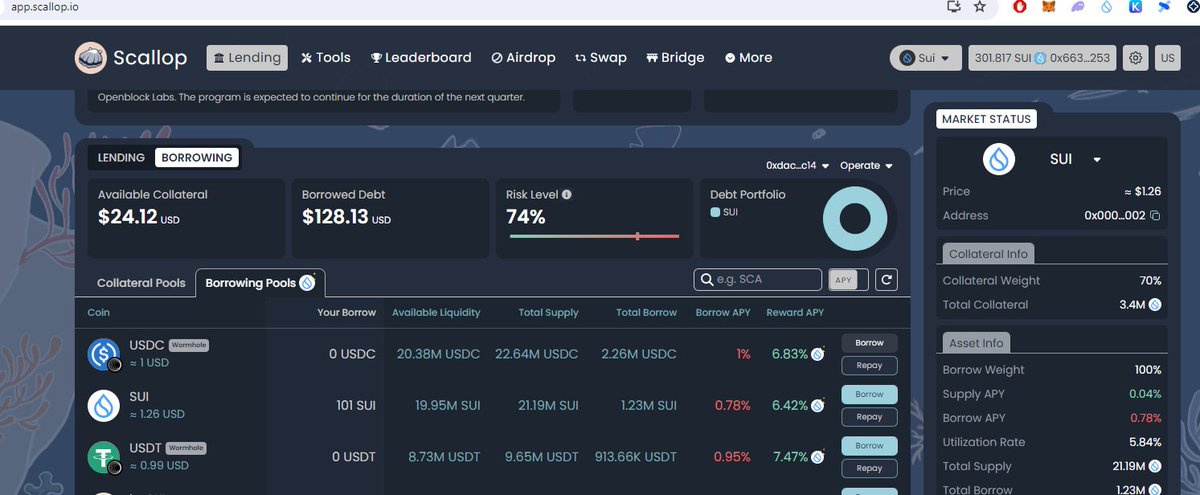Select the Borrowing Pools tab
This screenshot has width=1200, height=495.
[x=260, y=283]
